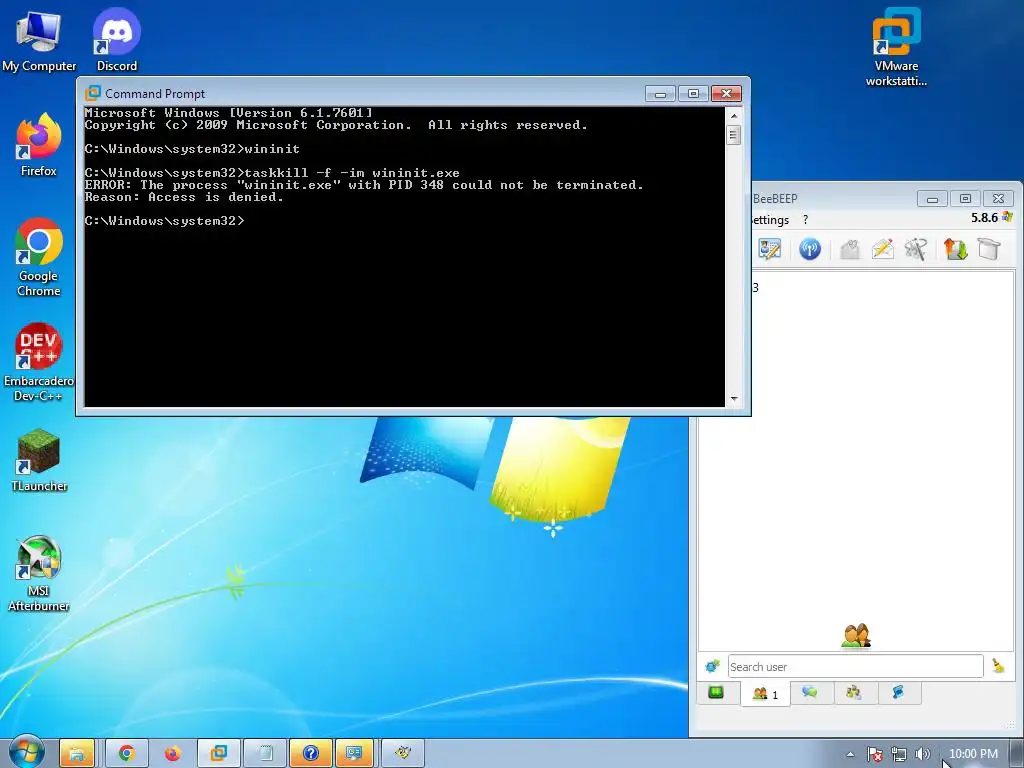Select the user avatar in BeeBEEP list
This screenshot has width=1024, height=768.
tap(856, 635)
